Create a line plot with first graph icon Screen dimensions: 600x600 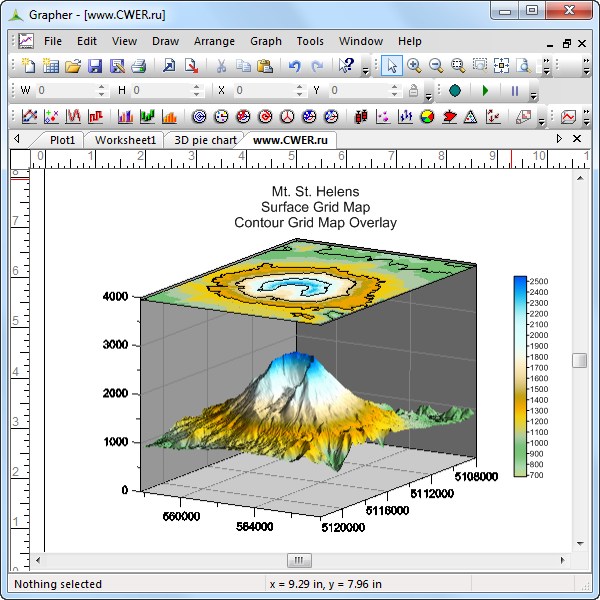[29, 117]
